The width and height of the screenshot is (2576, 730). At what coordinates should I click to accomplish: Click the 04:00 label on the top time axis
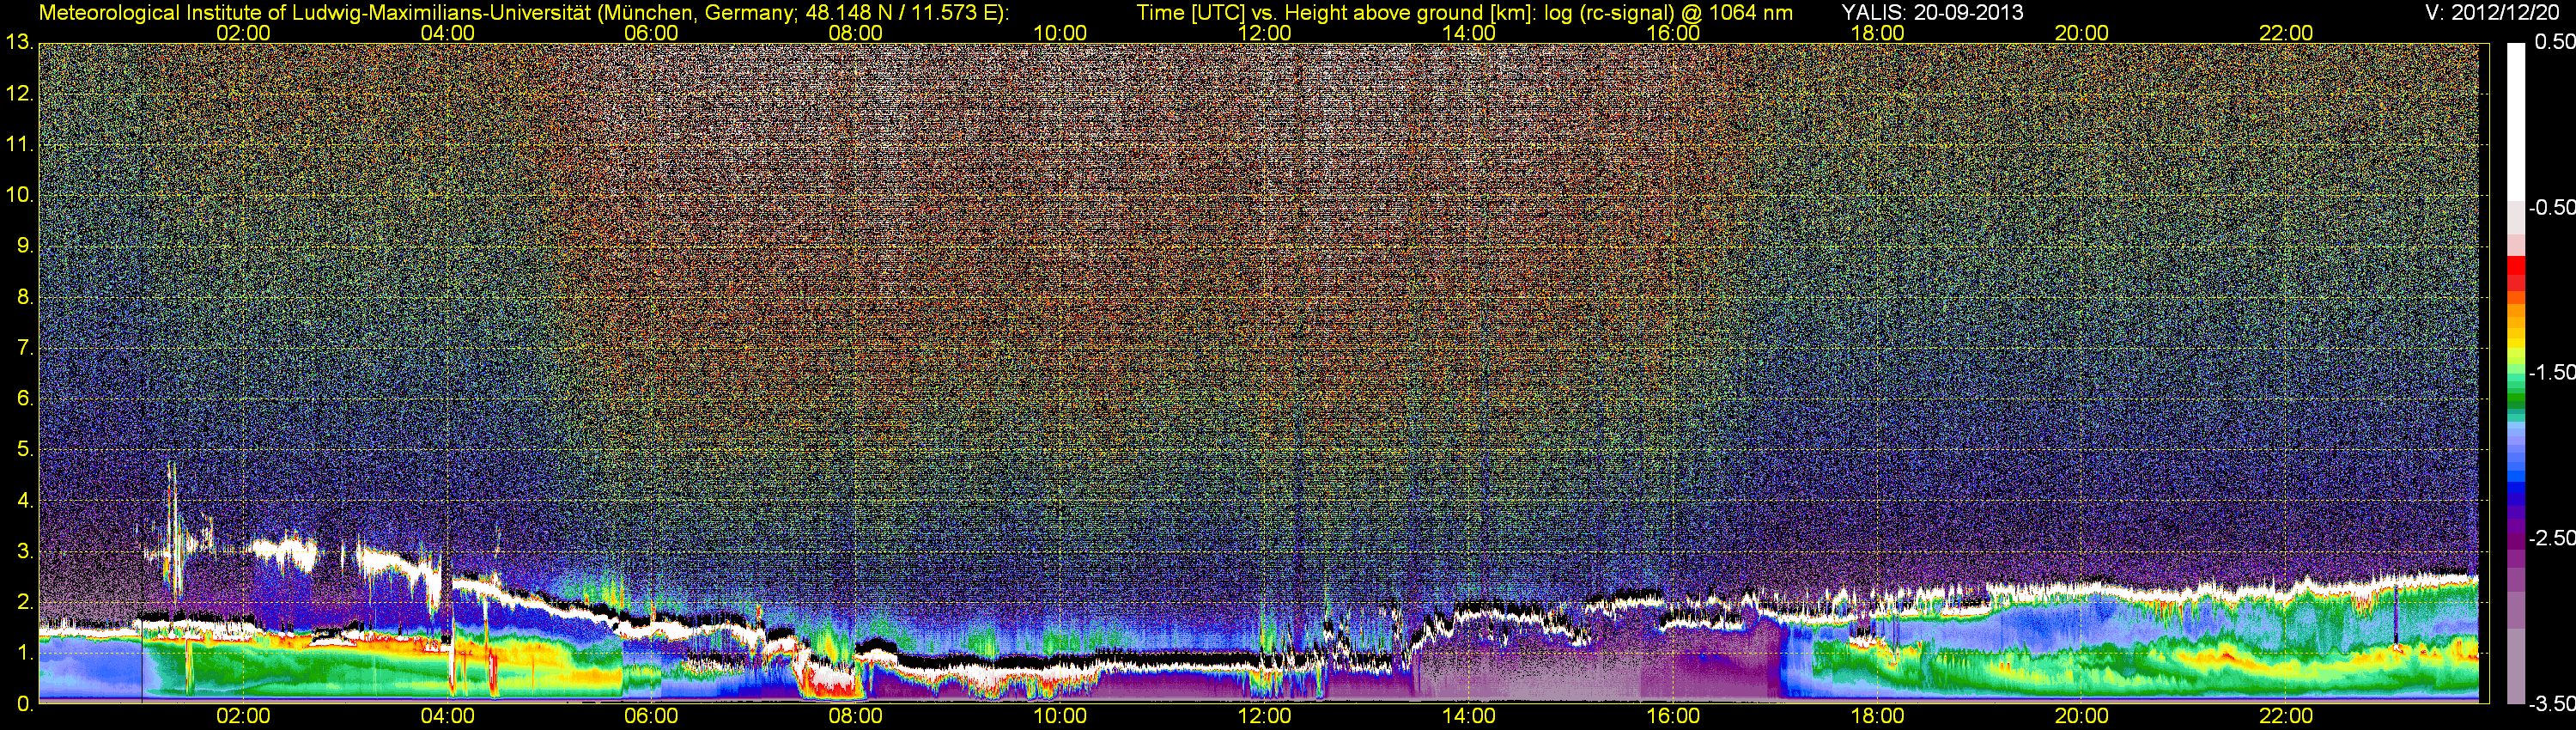coord(447,33)
